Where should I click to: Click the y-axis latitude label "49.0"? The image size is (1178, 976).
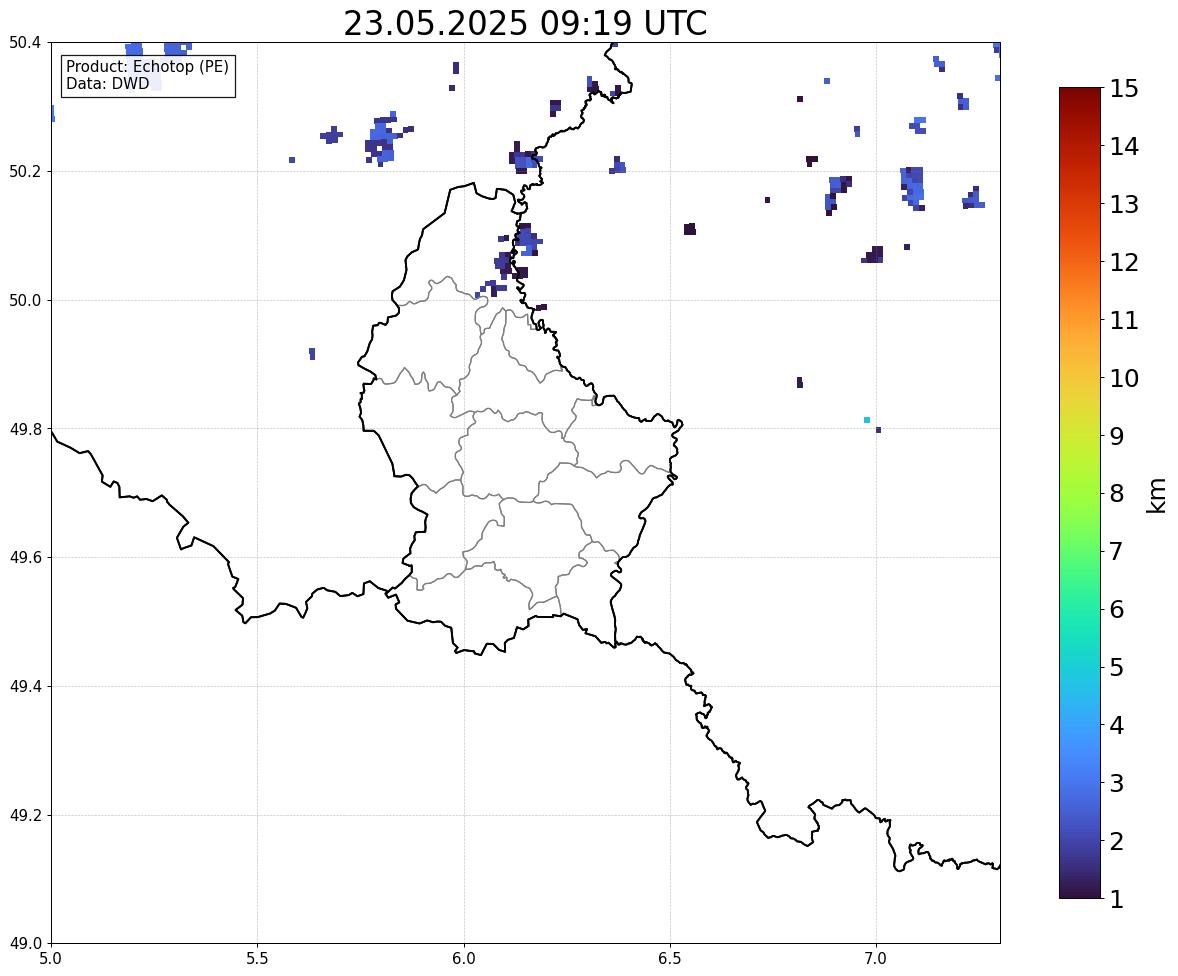click(24, 944)
